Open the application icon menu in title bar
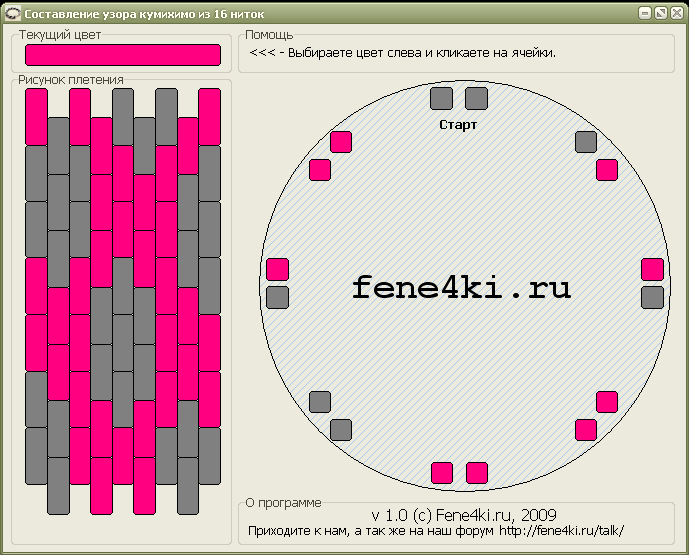Image resolution: width=689 pixels, height=555 pixels. [11, 13]
